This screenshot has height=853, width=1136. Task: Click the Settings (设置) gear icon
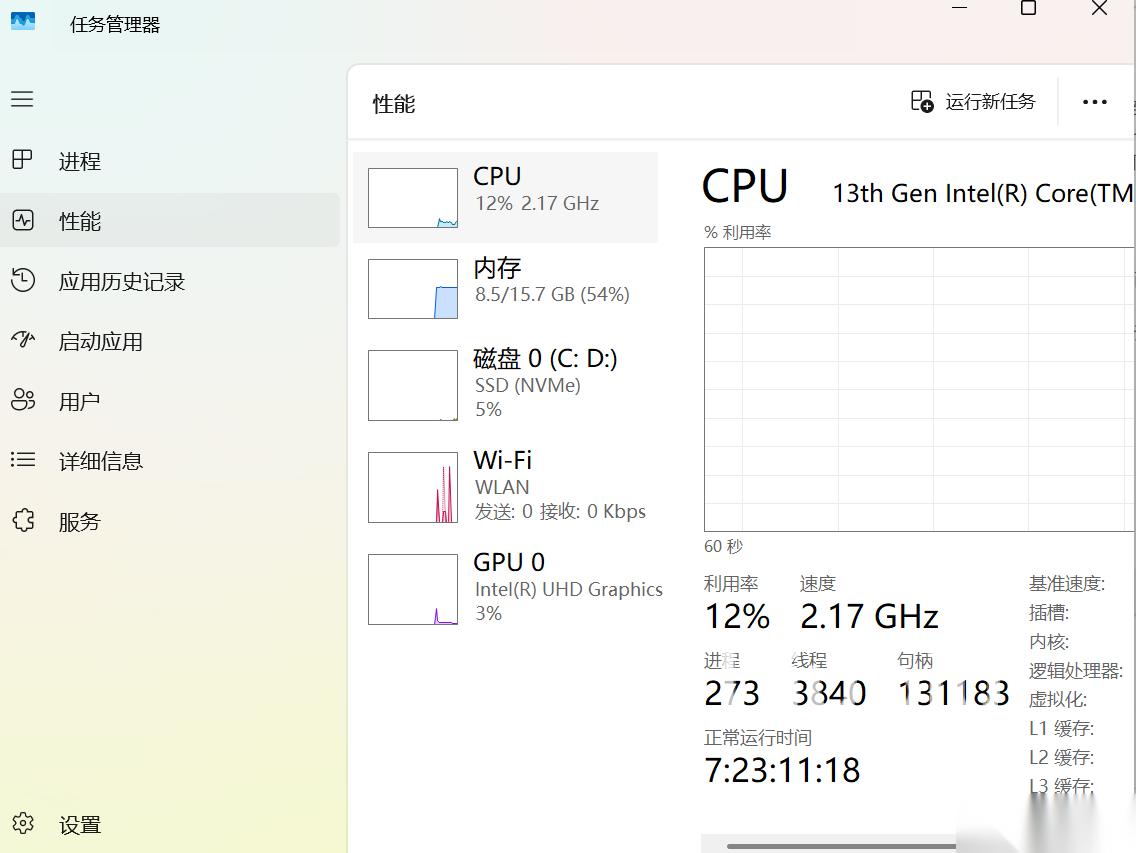[22, 823]
